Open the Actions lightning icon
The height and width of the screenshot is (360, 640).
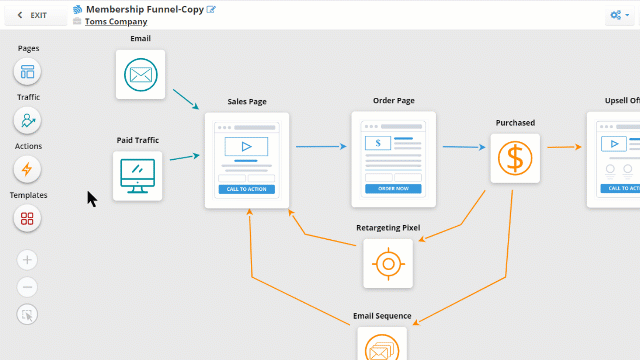point(27,169)
